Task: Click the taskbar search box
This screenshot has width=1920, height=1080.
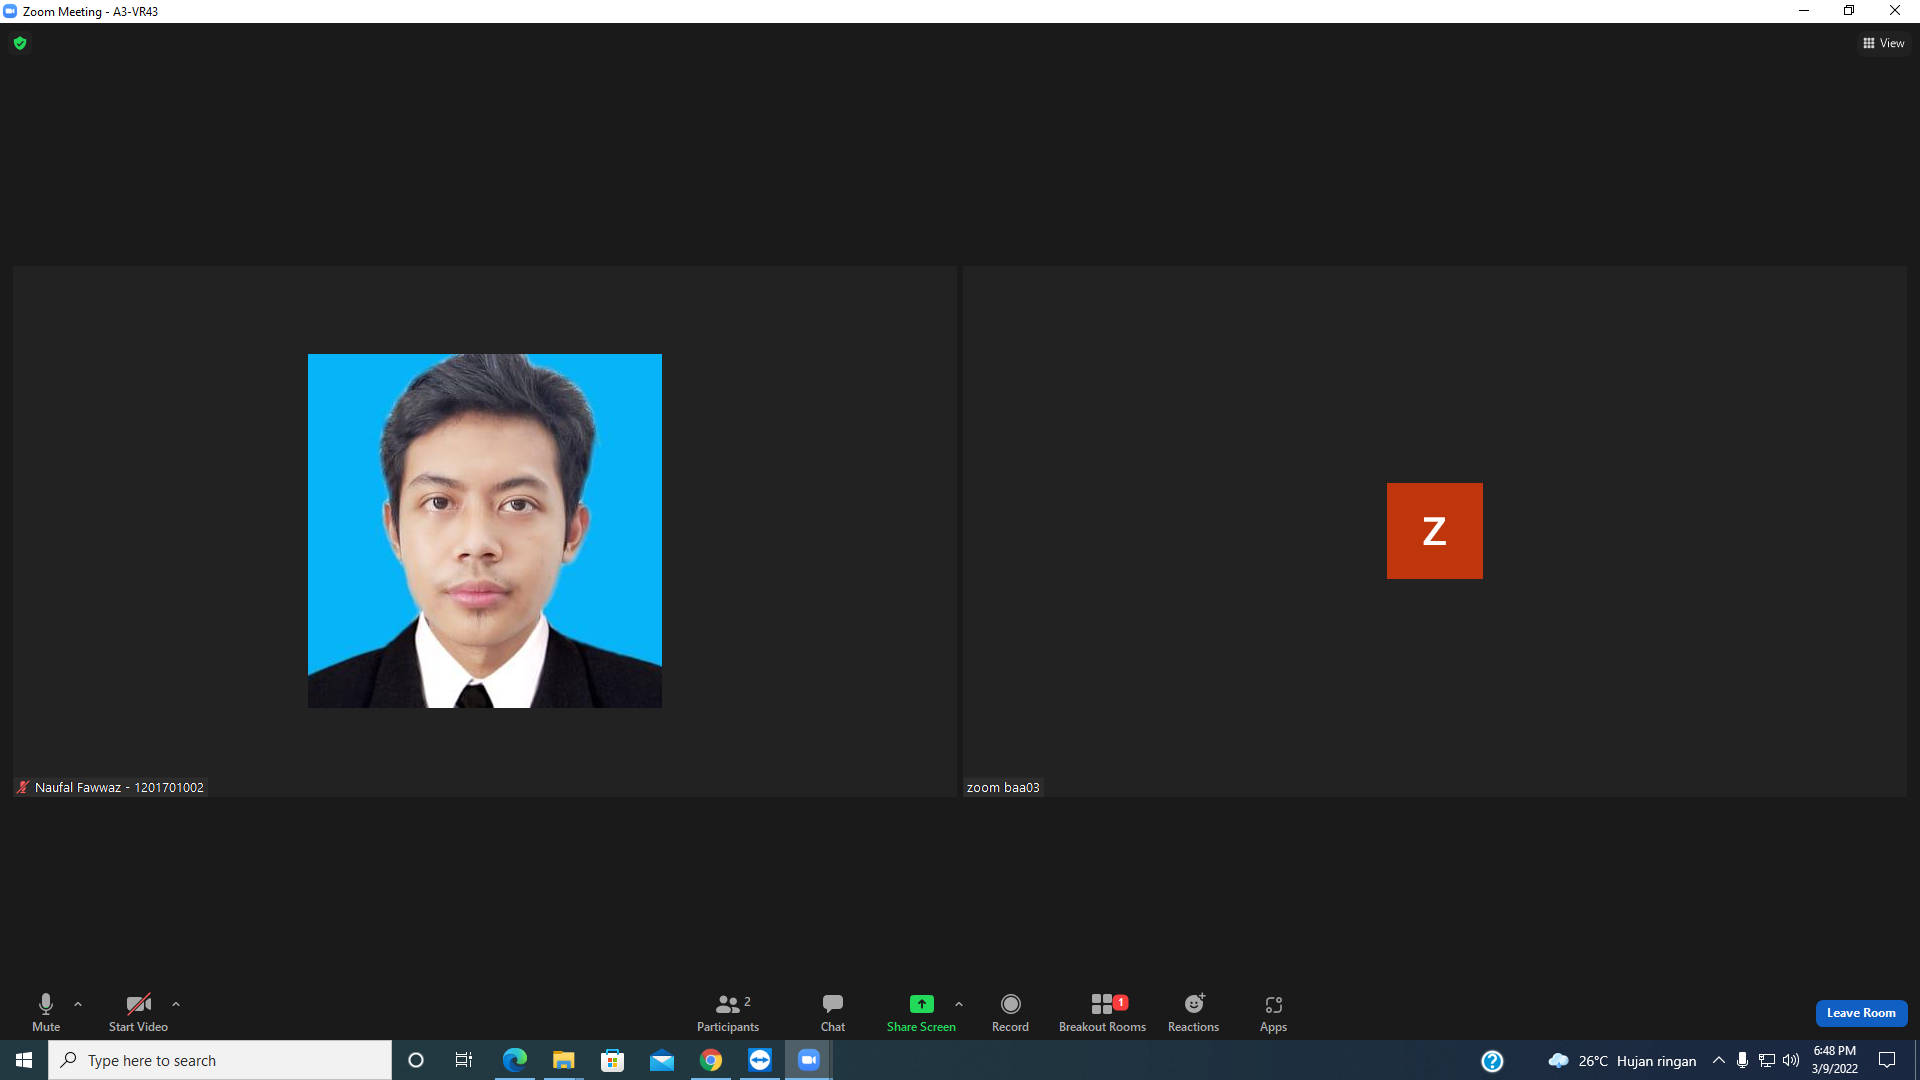Action: tap(220, 1060)
